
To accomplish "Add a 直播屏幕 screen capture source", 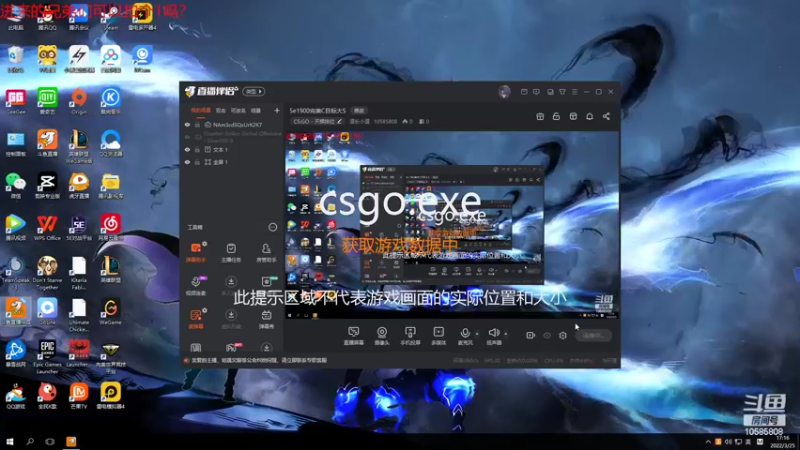I will [x=354, y=336].
